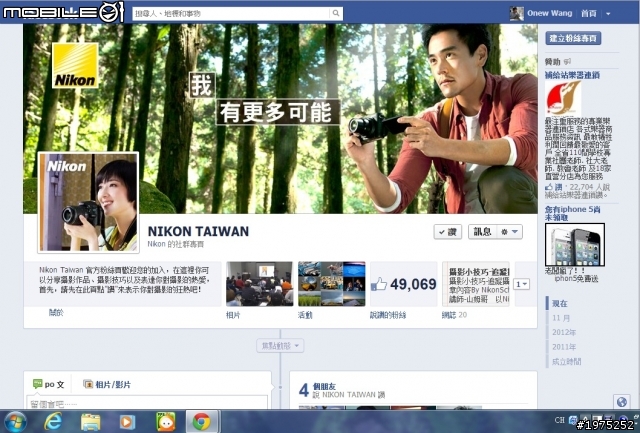The width and height of the screenshot is (640, 433).
Task: Click 關於 about link
Action: pos(56,313)
